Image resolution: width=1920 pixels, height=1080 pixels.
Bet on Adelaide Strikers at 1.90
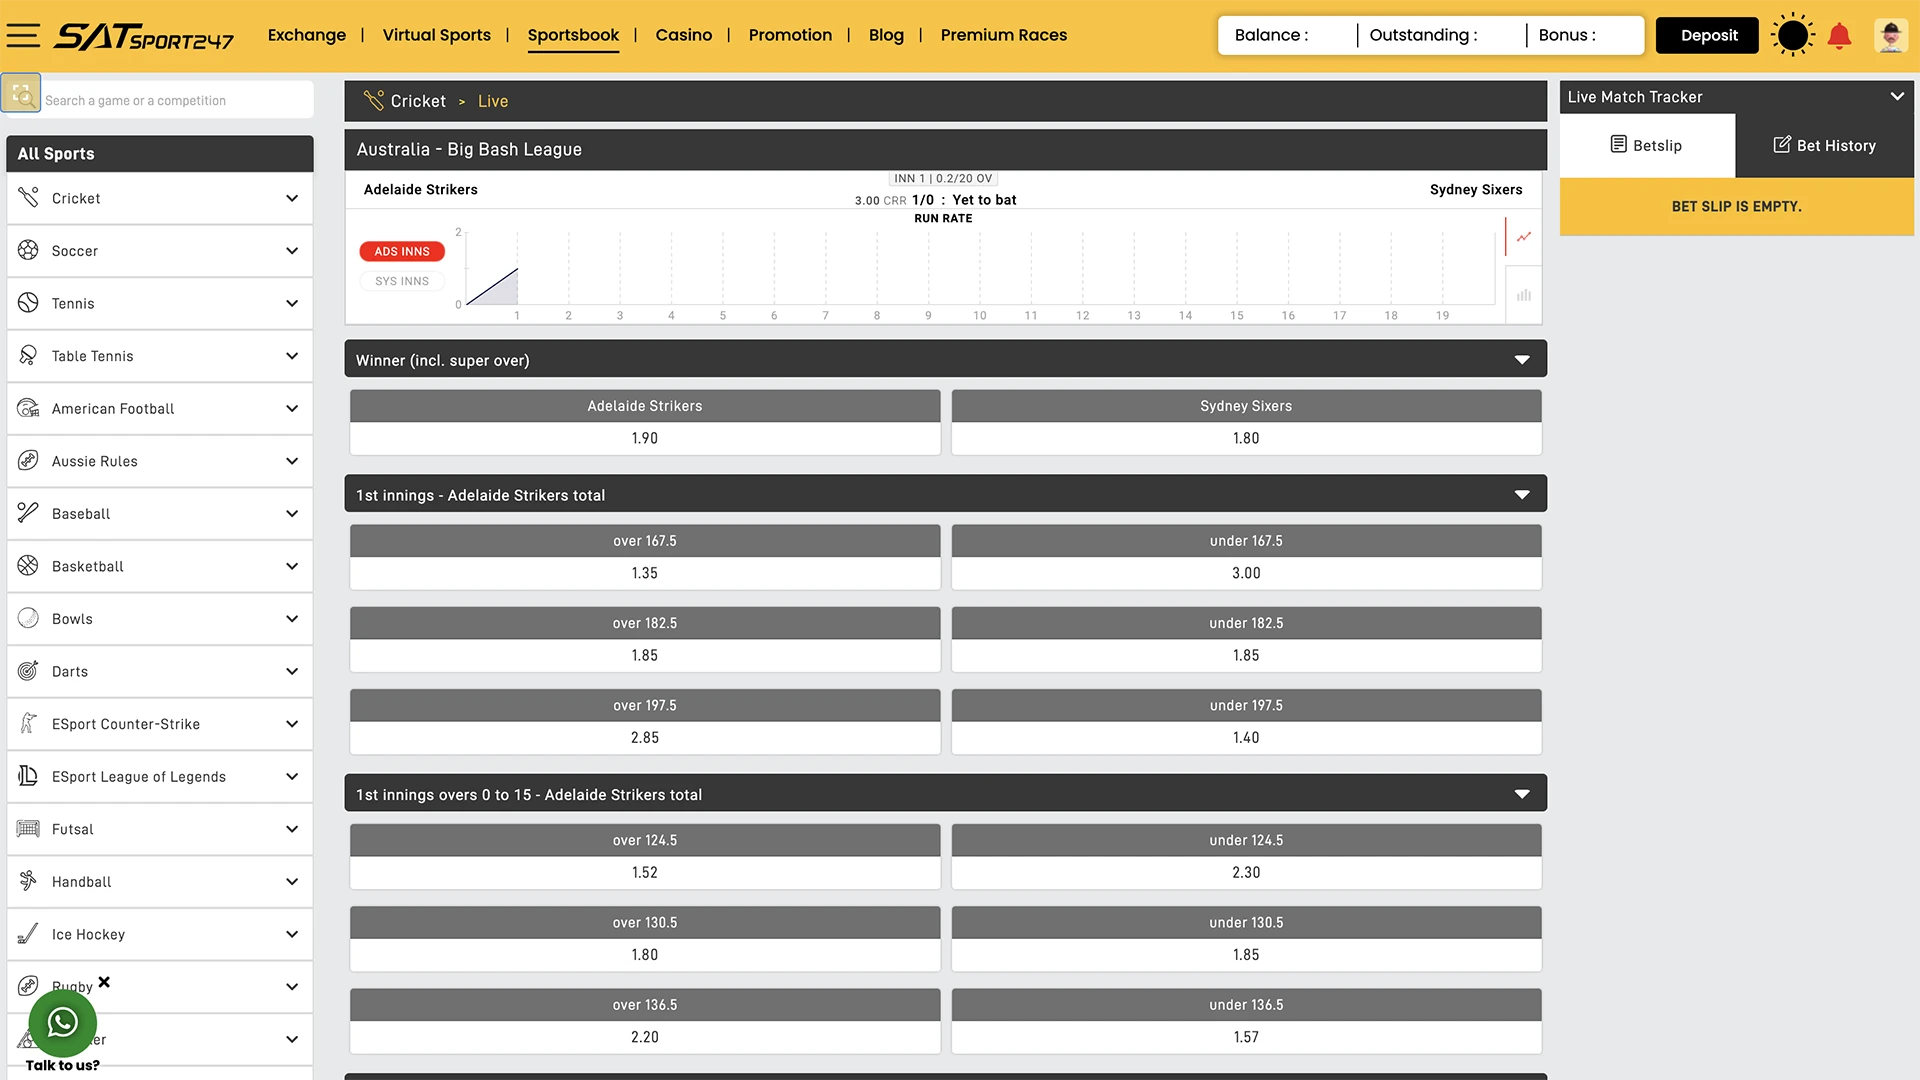pyautogui.click(x=645, y=438)
